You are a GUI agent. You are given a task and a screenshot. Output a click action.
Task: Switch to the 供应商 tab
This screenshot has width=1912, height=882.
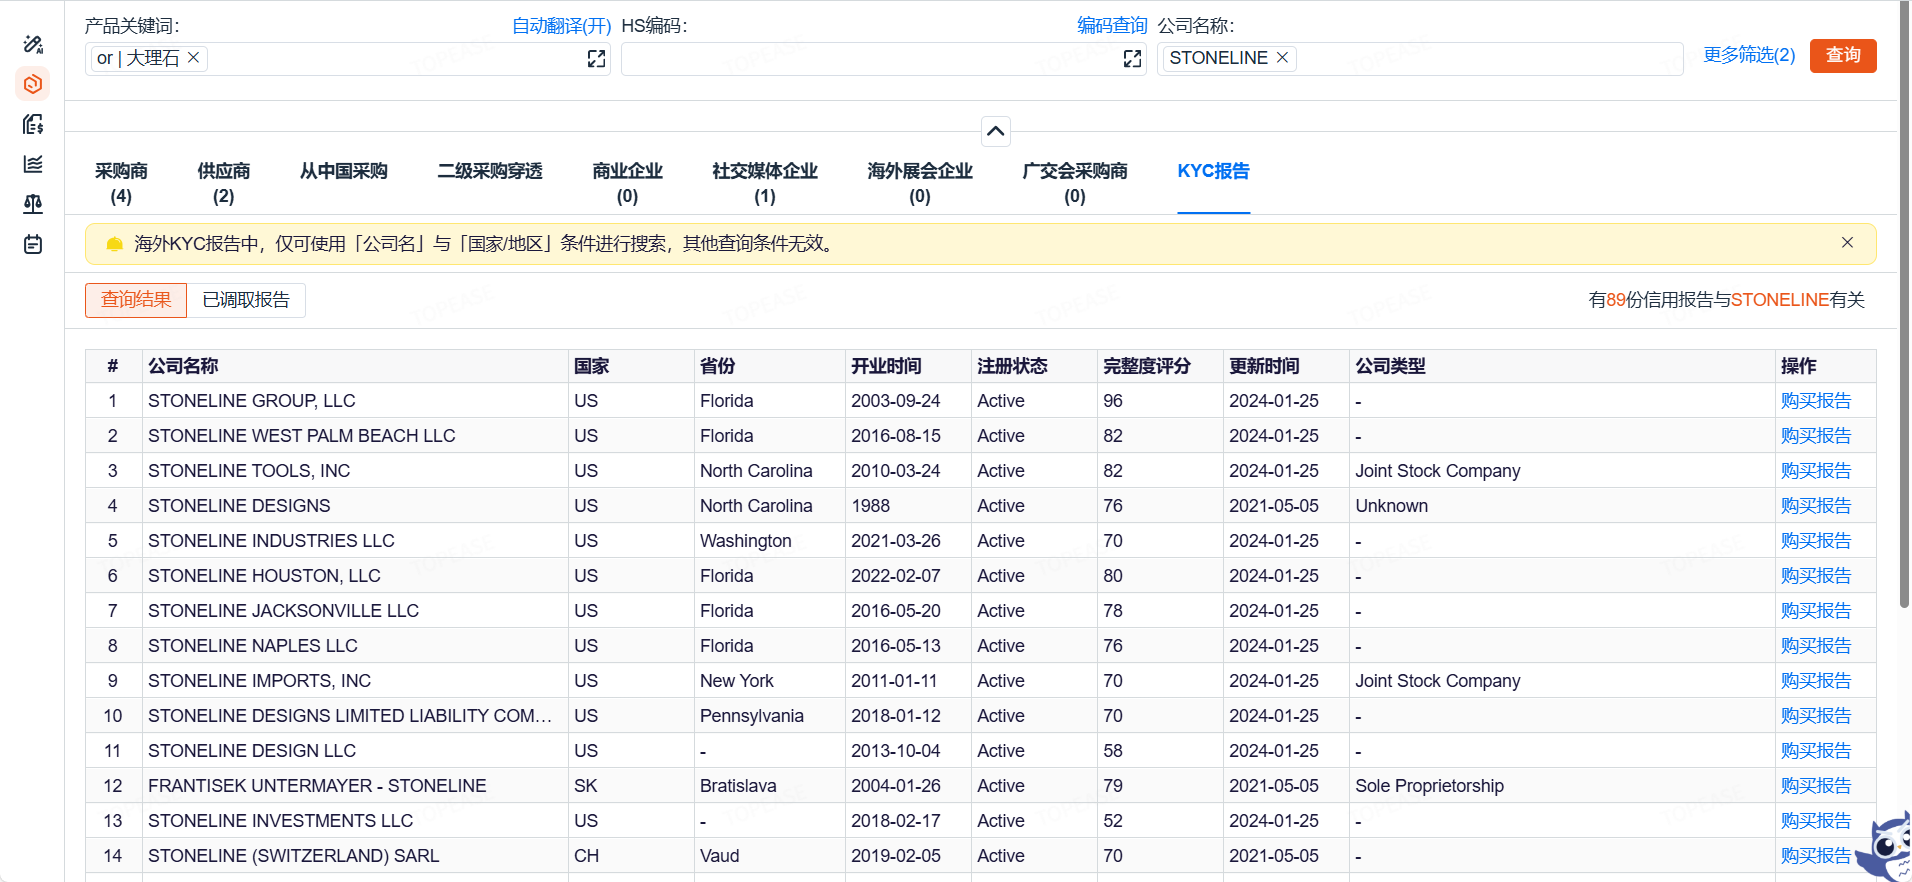224,182
